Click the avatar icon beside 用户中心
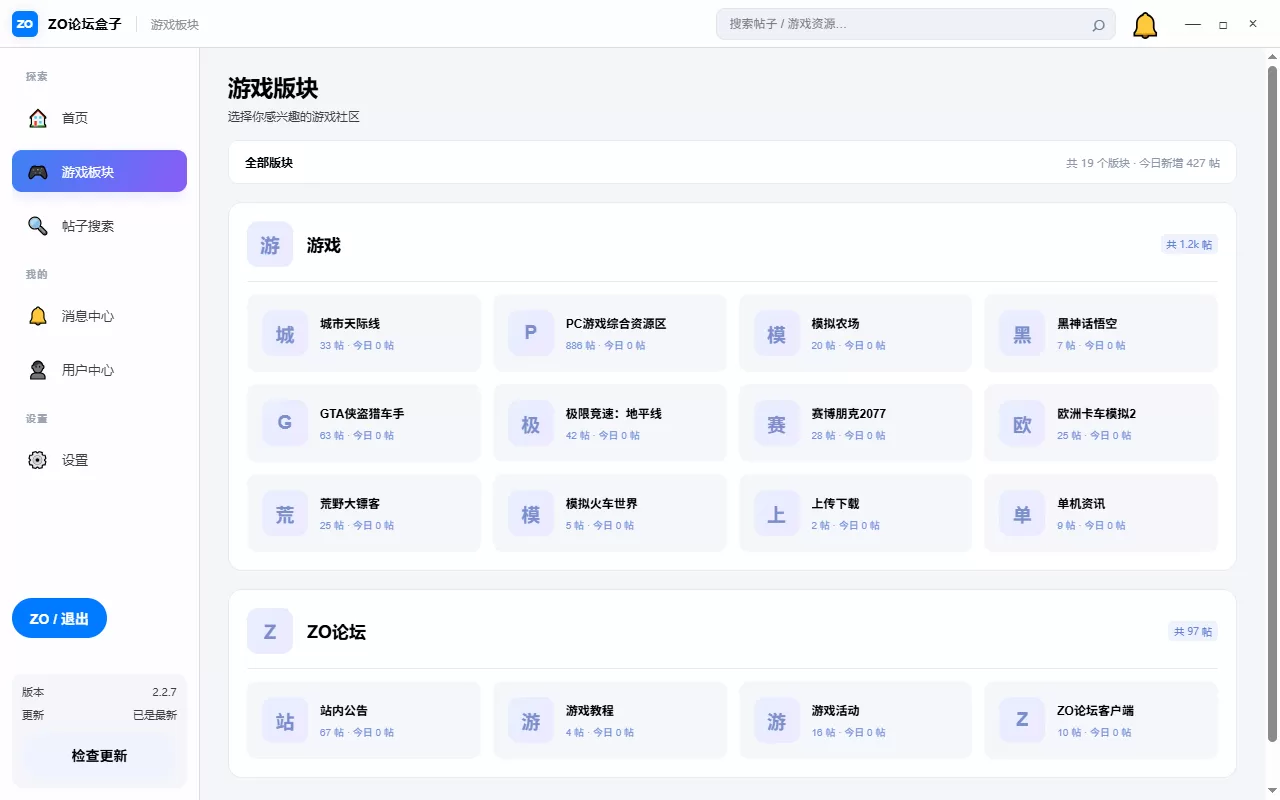 pos(38,370)
